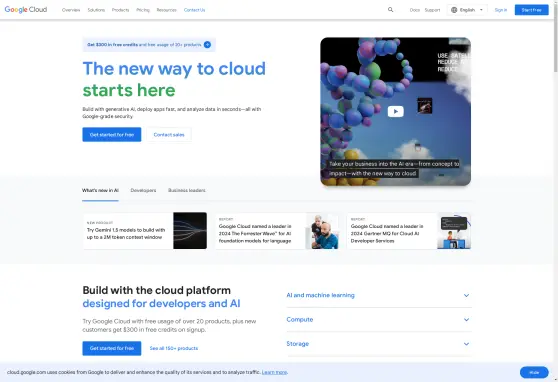Click 'The new way to cloud' headline

[174, 68]
